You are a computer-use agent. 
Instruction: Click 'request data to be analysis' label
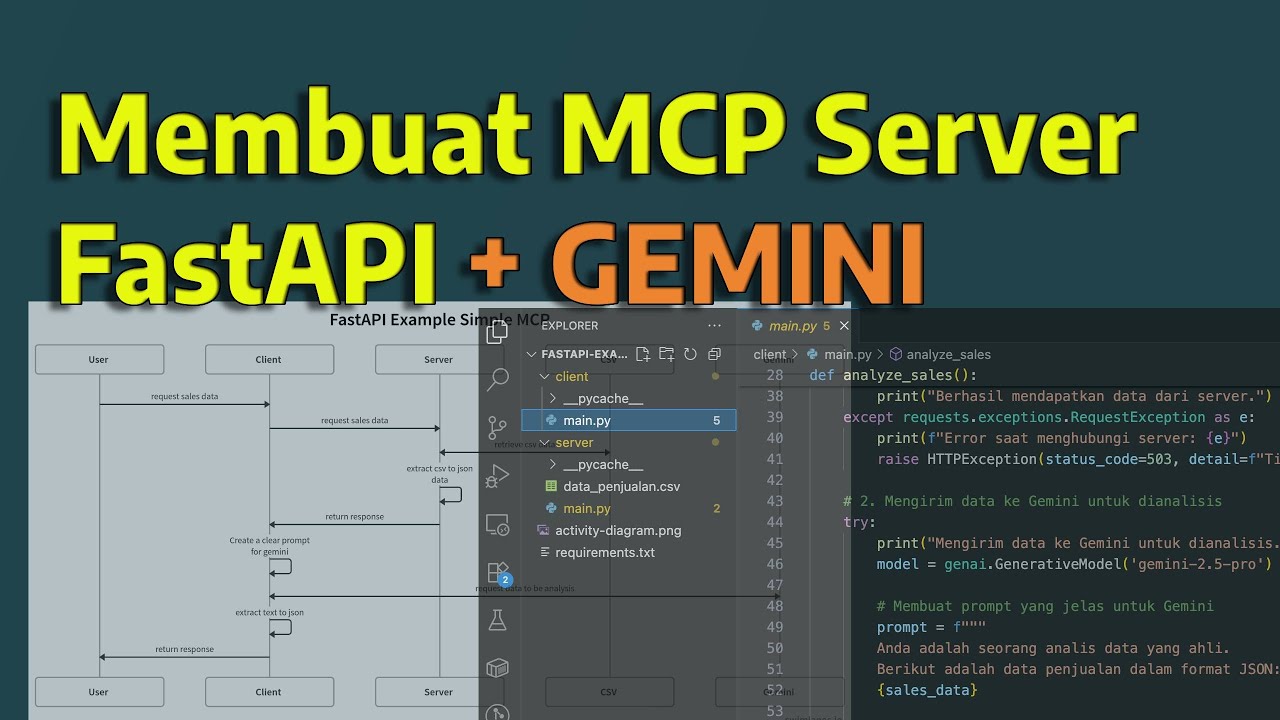pos(525,588)
